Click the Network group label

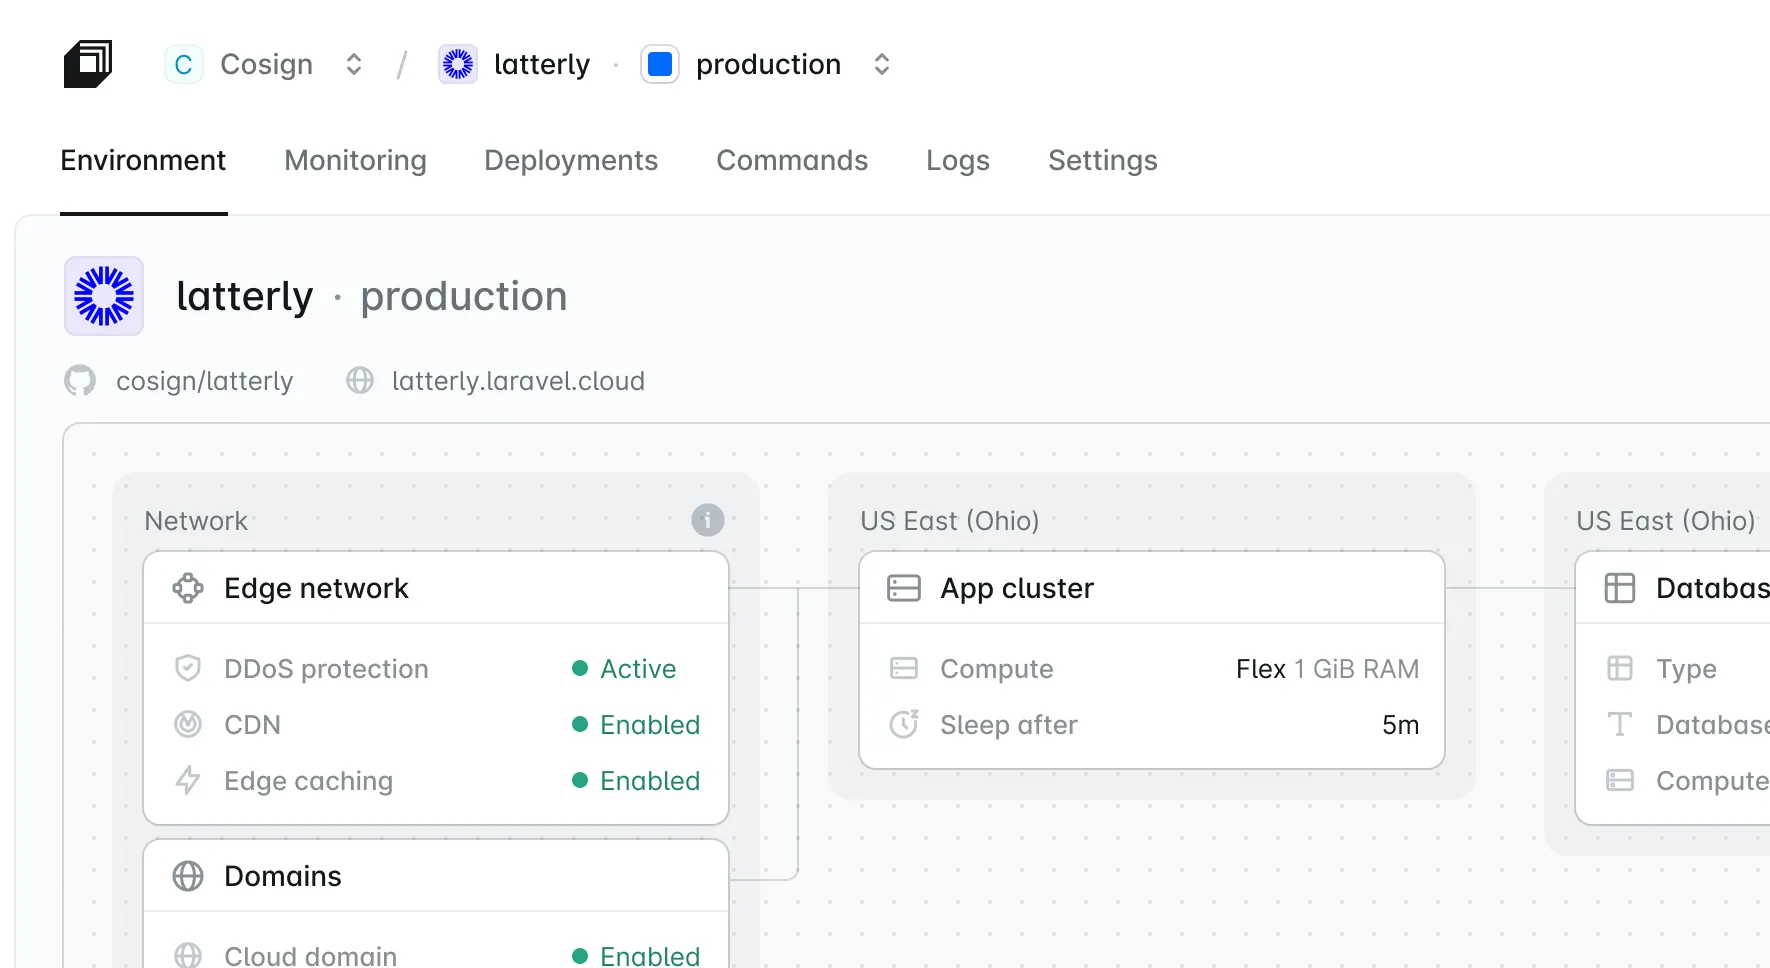(196, 520)
